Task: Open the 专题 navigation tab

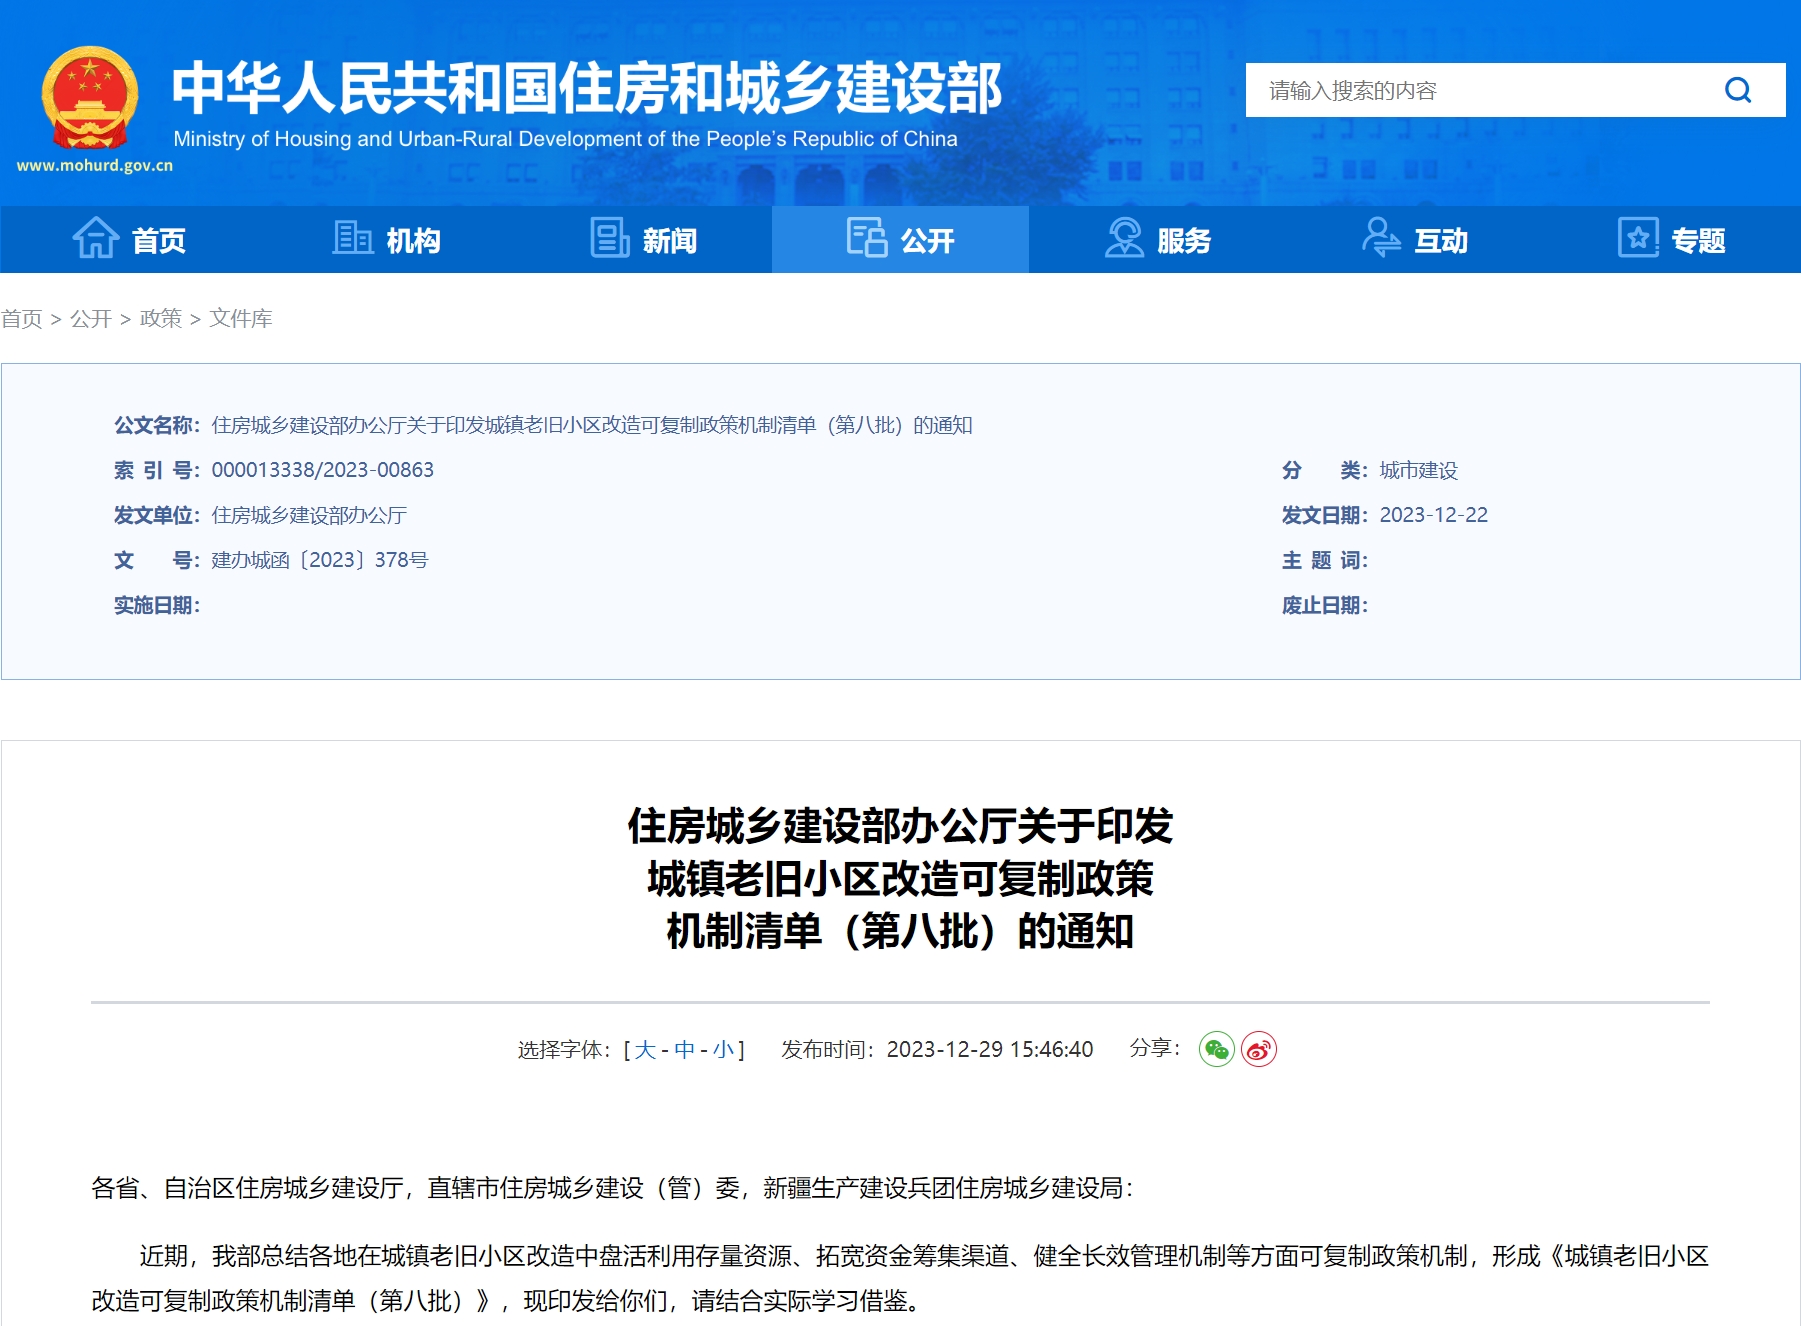Action: [x=1671, y=239]
